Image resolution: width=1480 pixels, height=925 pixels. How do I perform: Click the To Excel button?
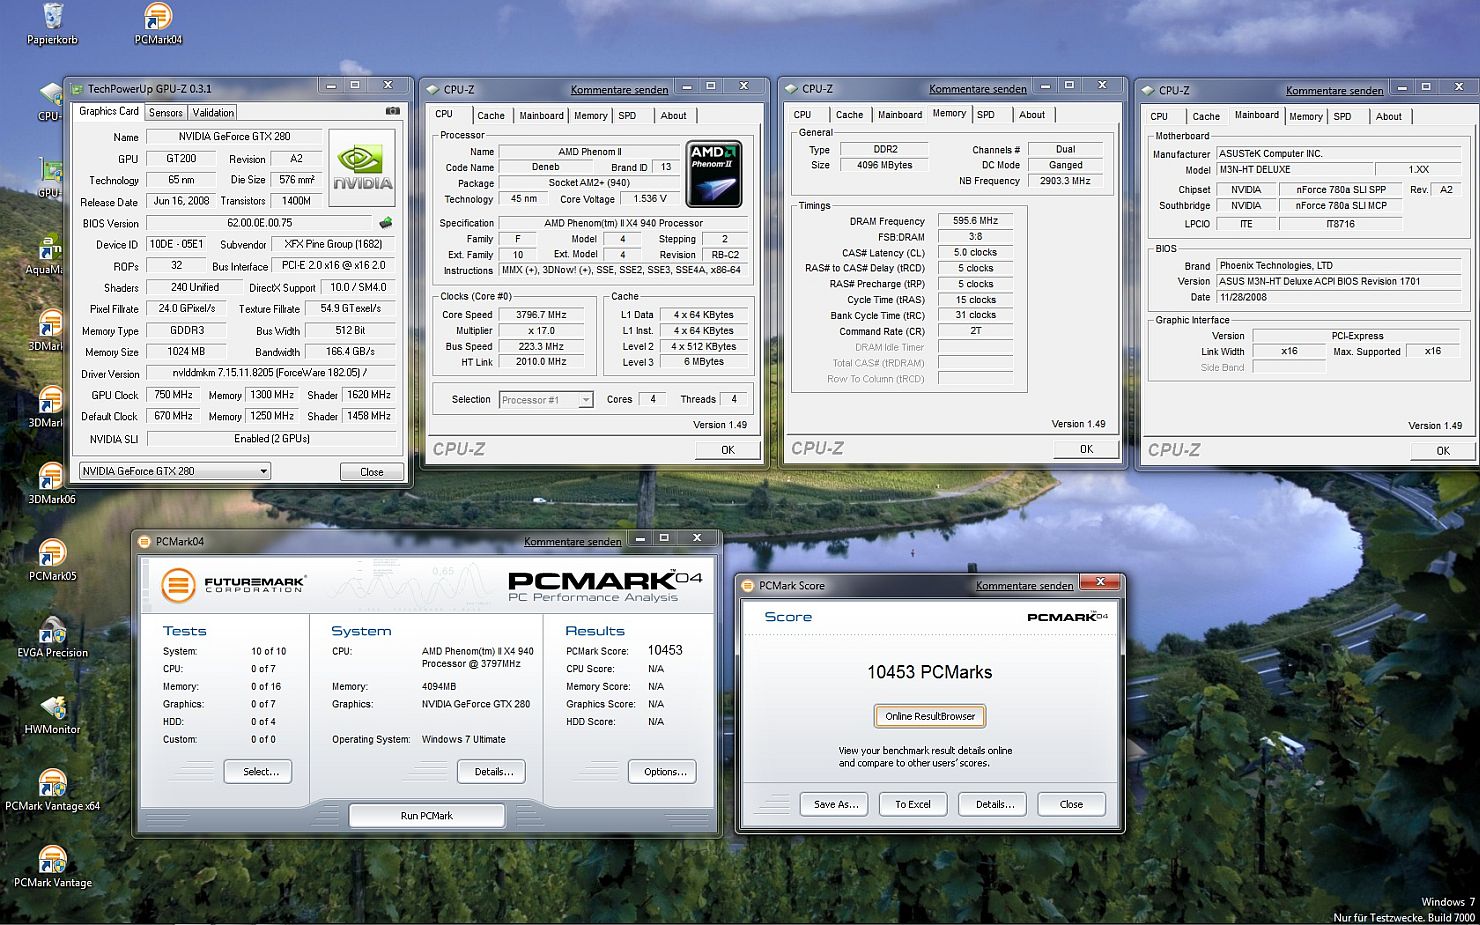[913, 804]
